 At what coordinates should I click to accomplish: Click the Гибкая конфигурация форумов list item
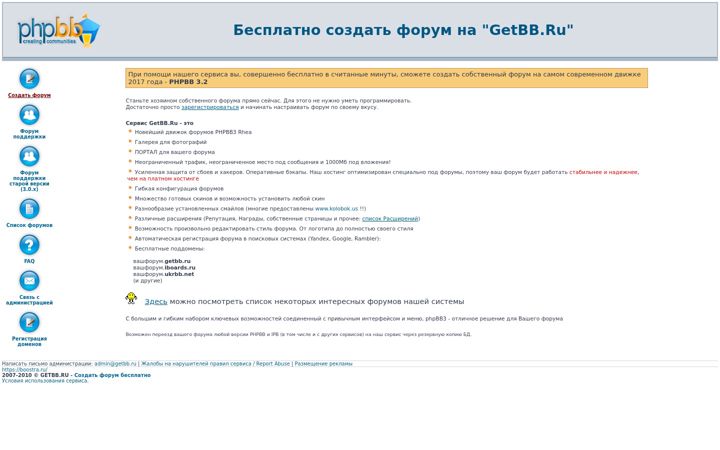(x=179, y=189)
